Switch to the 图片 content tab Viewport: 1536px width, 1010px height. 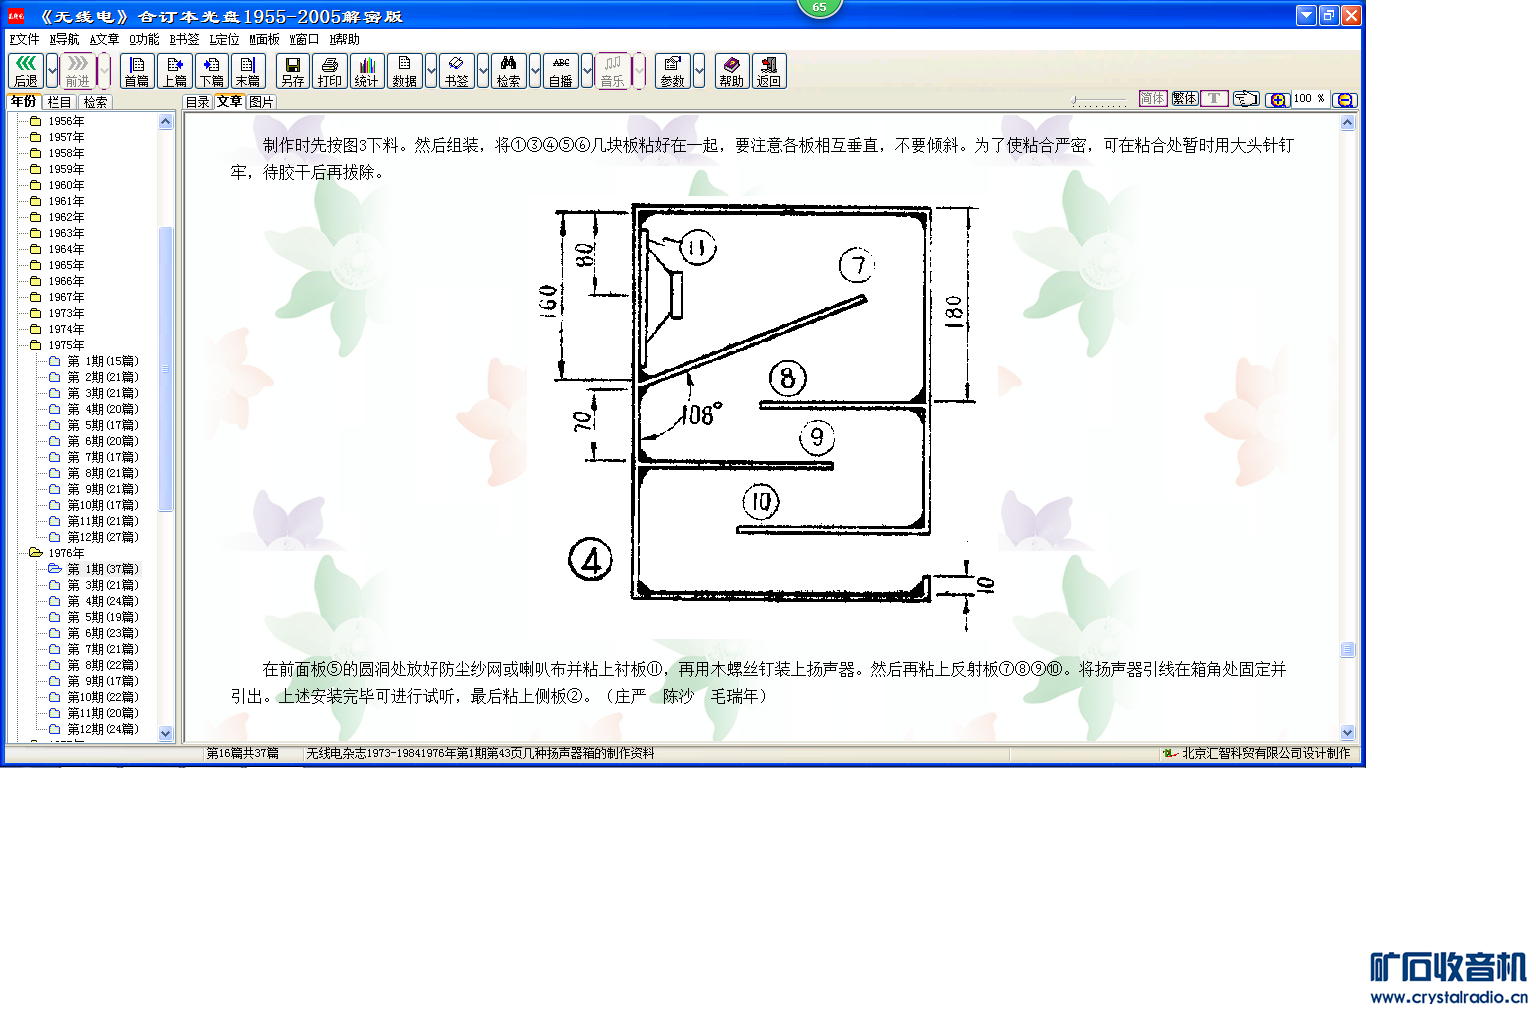click(262, 102)
